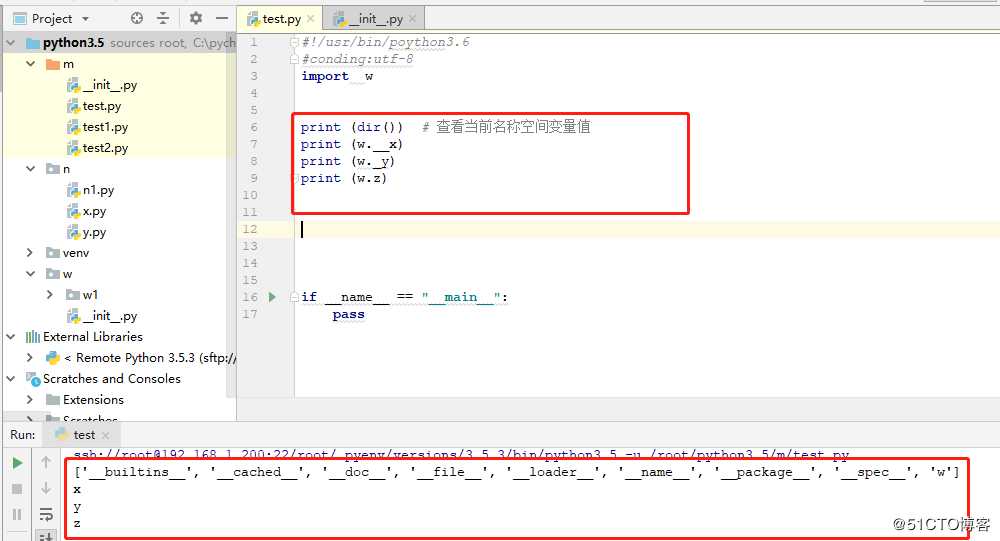Image resolution: width=1000 pixels, height=541 pixels.
Task: Collapse Scratches and Consoles node
Action: 11,378
